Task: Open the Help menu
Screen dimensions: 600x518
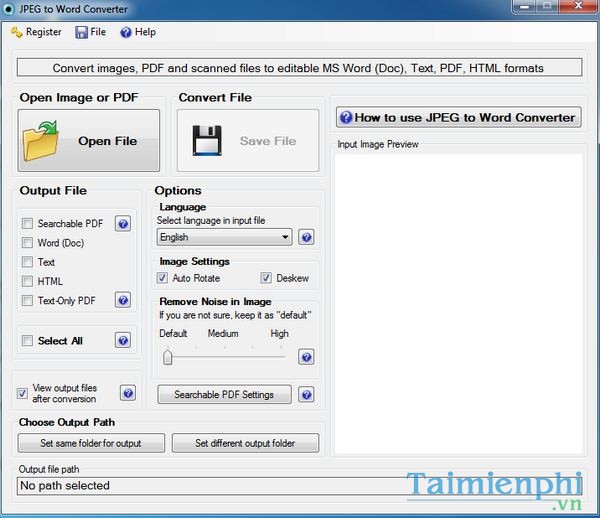Action: tap(138, 32)
